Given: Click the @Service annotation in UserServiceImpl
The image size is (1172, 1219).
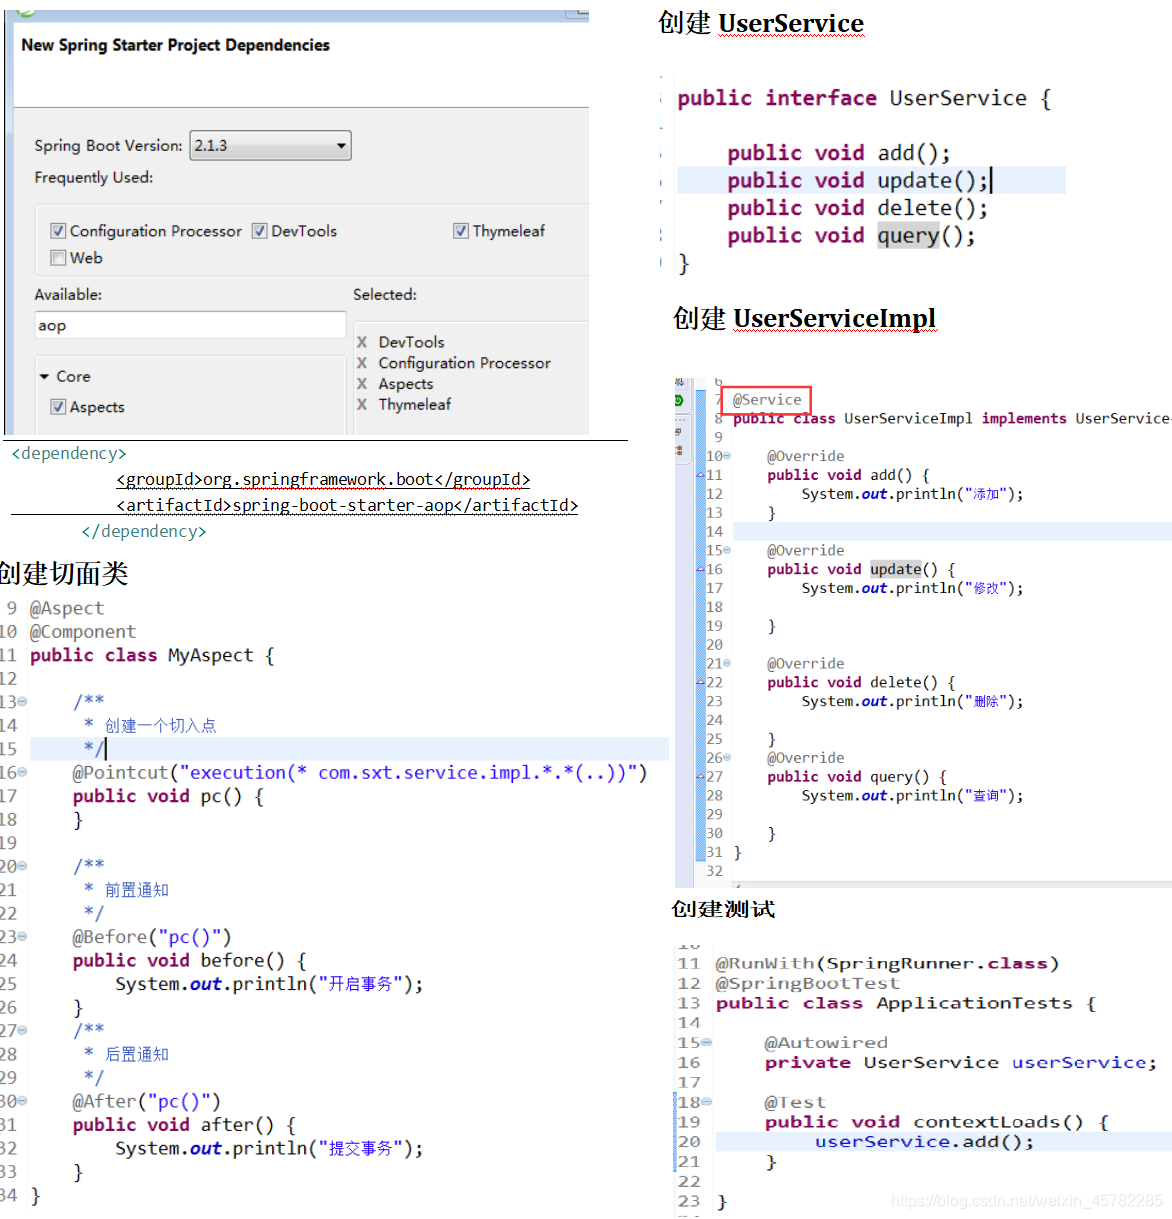Looking at the screenshot, I should (x=767, y=400).
